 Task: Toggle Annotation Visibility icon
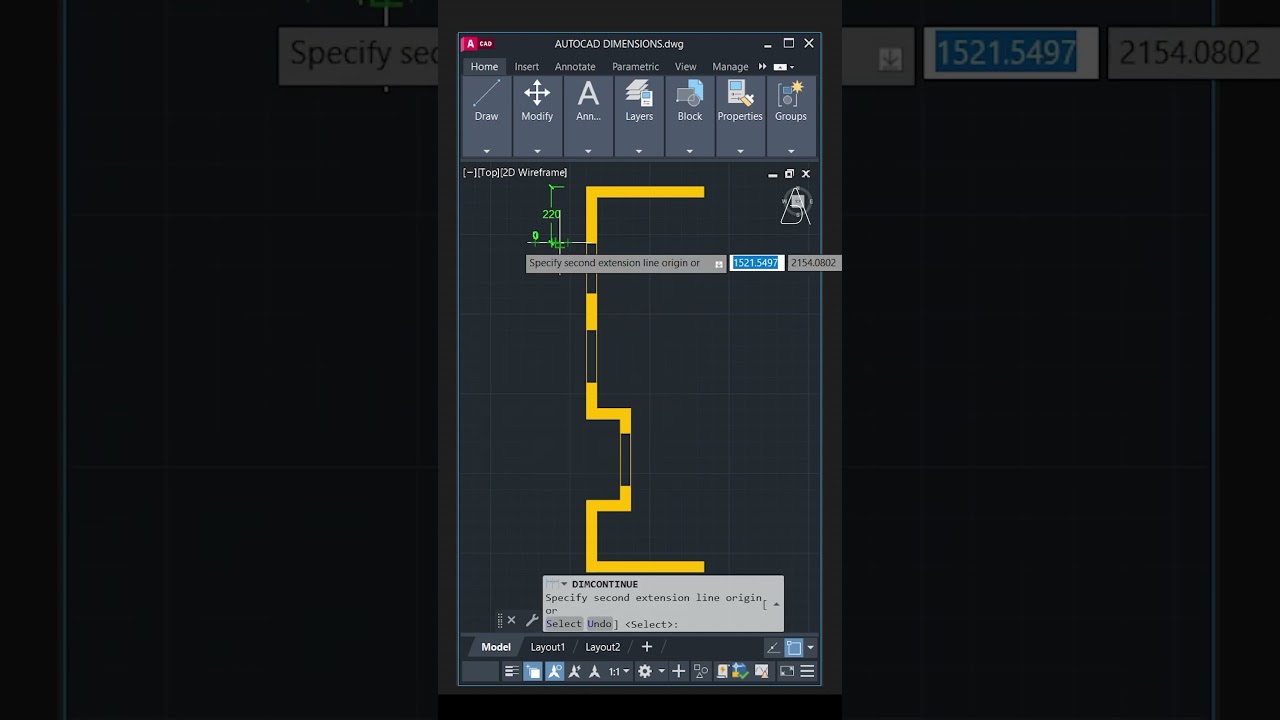(x=555, y=671)
